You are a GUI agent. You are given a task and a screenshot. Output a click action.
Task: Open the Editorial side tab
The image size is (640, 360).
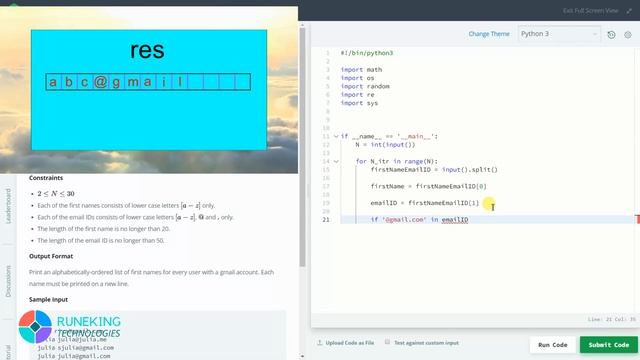point(8,352)
